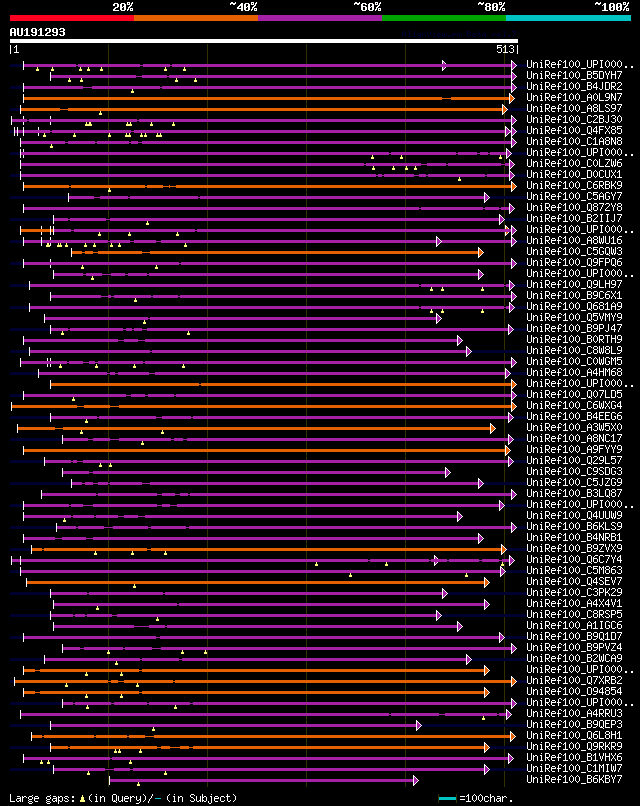Open the UniRef100_Q4FX85 hit label
640x806 pixels.
(x=574, y=131)
